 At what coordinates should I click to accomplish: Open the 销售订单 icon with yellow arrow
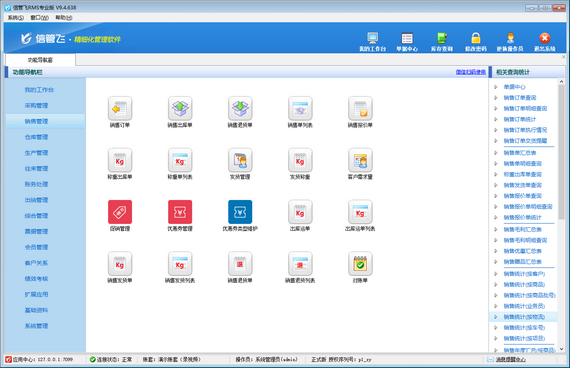pos(120,108)
